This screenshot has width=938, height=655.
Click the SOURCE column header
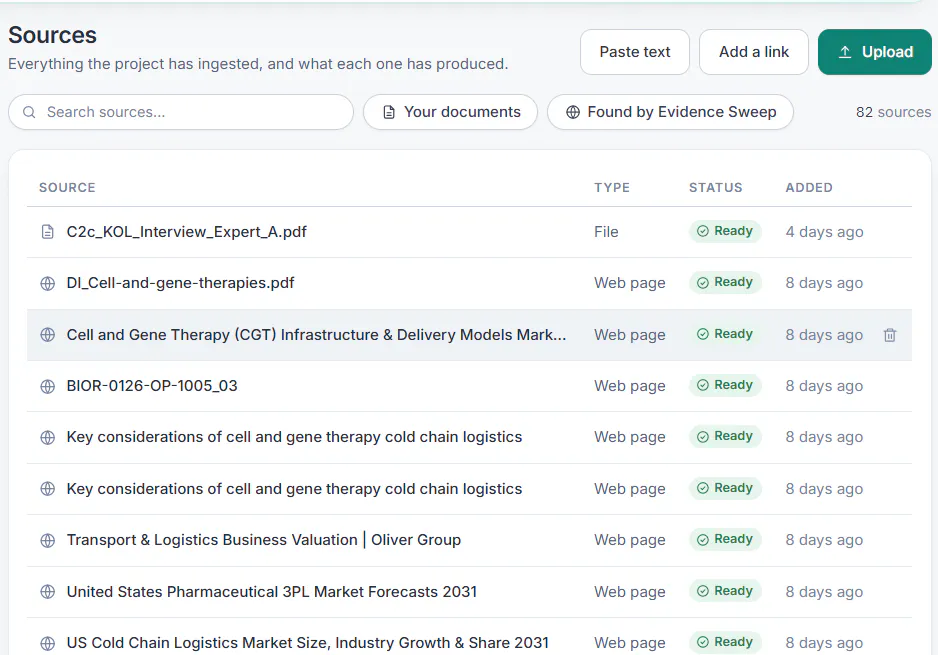[67, 188]
